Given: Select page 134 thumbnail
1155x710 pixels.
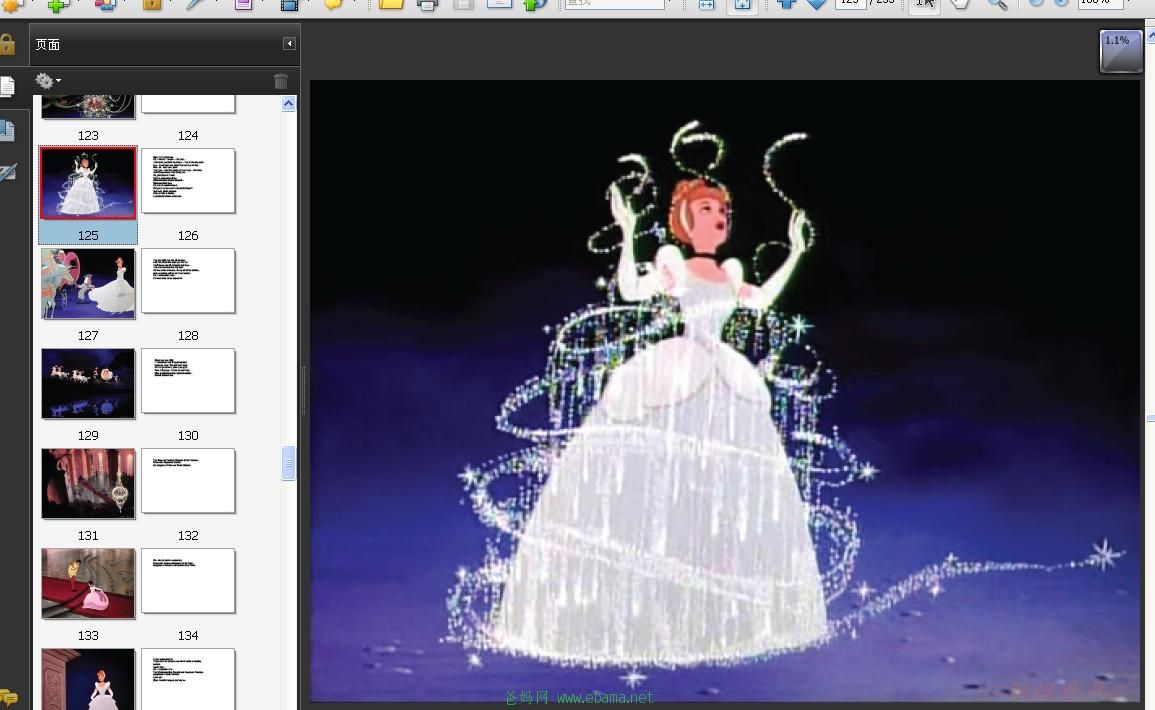Looking at the screenshot, I should click(188, 581).
